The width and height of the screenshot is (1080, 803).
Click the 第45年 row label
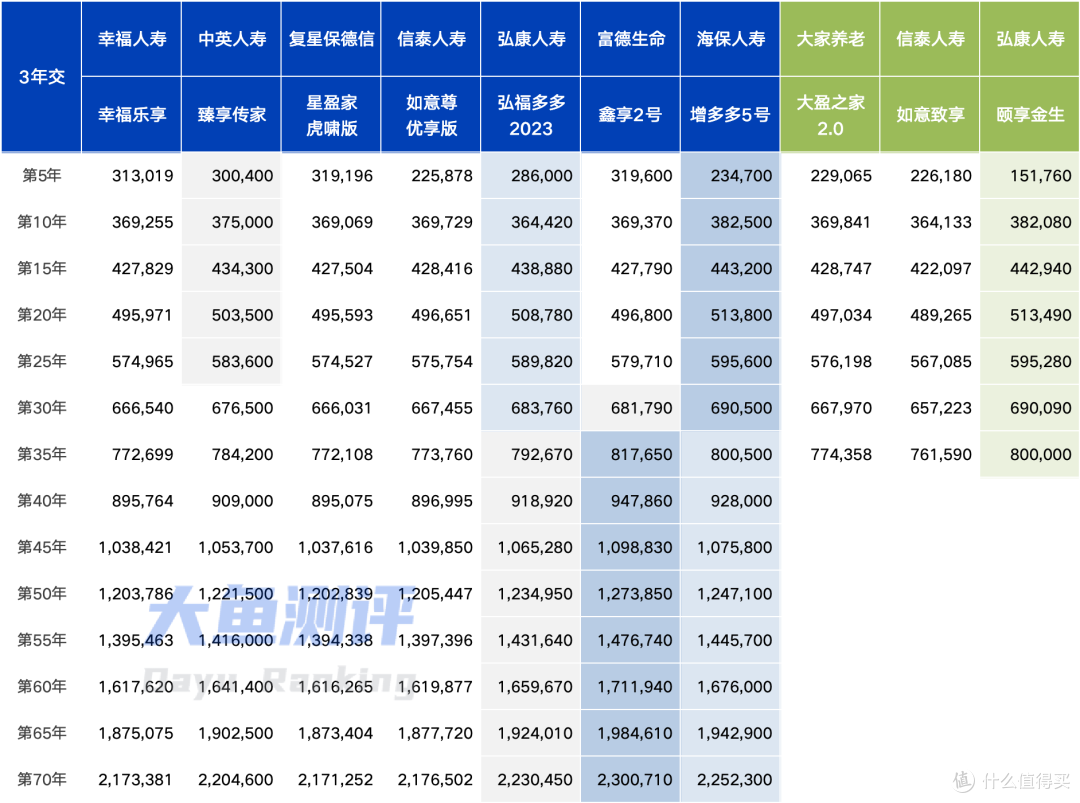(x=42, y=548)
